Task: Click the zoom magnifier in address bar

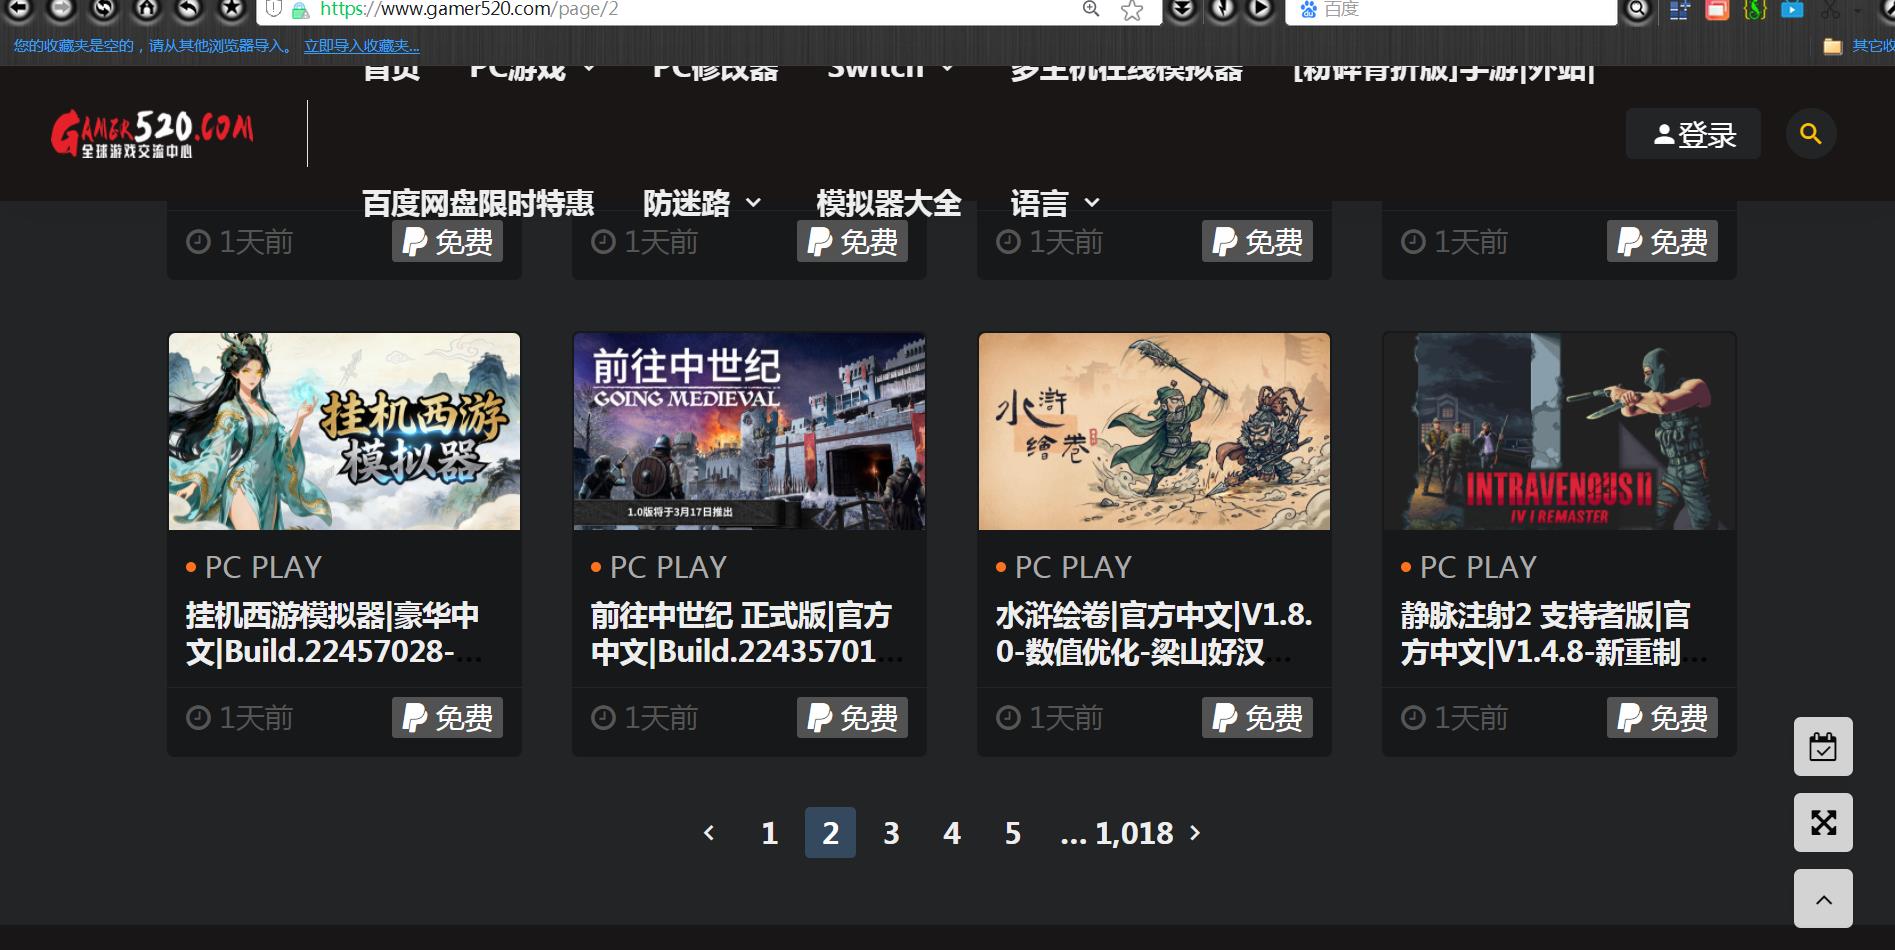Action: pyautogui.click(x=1090, y=9)
